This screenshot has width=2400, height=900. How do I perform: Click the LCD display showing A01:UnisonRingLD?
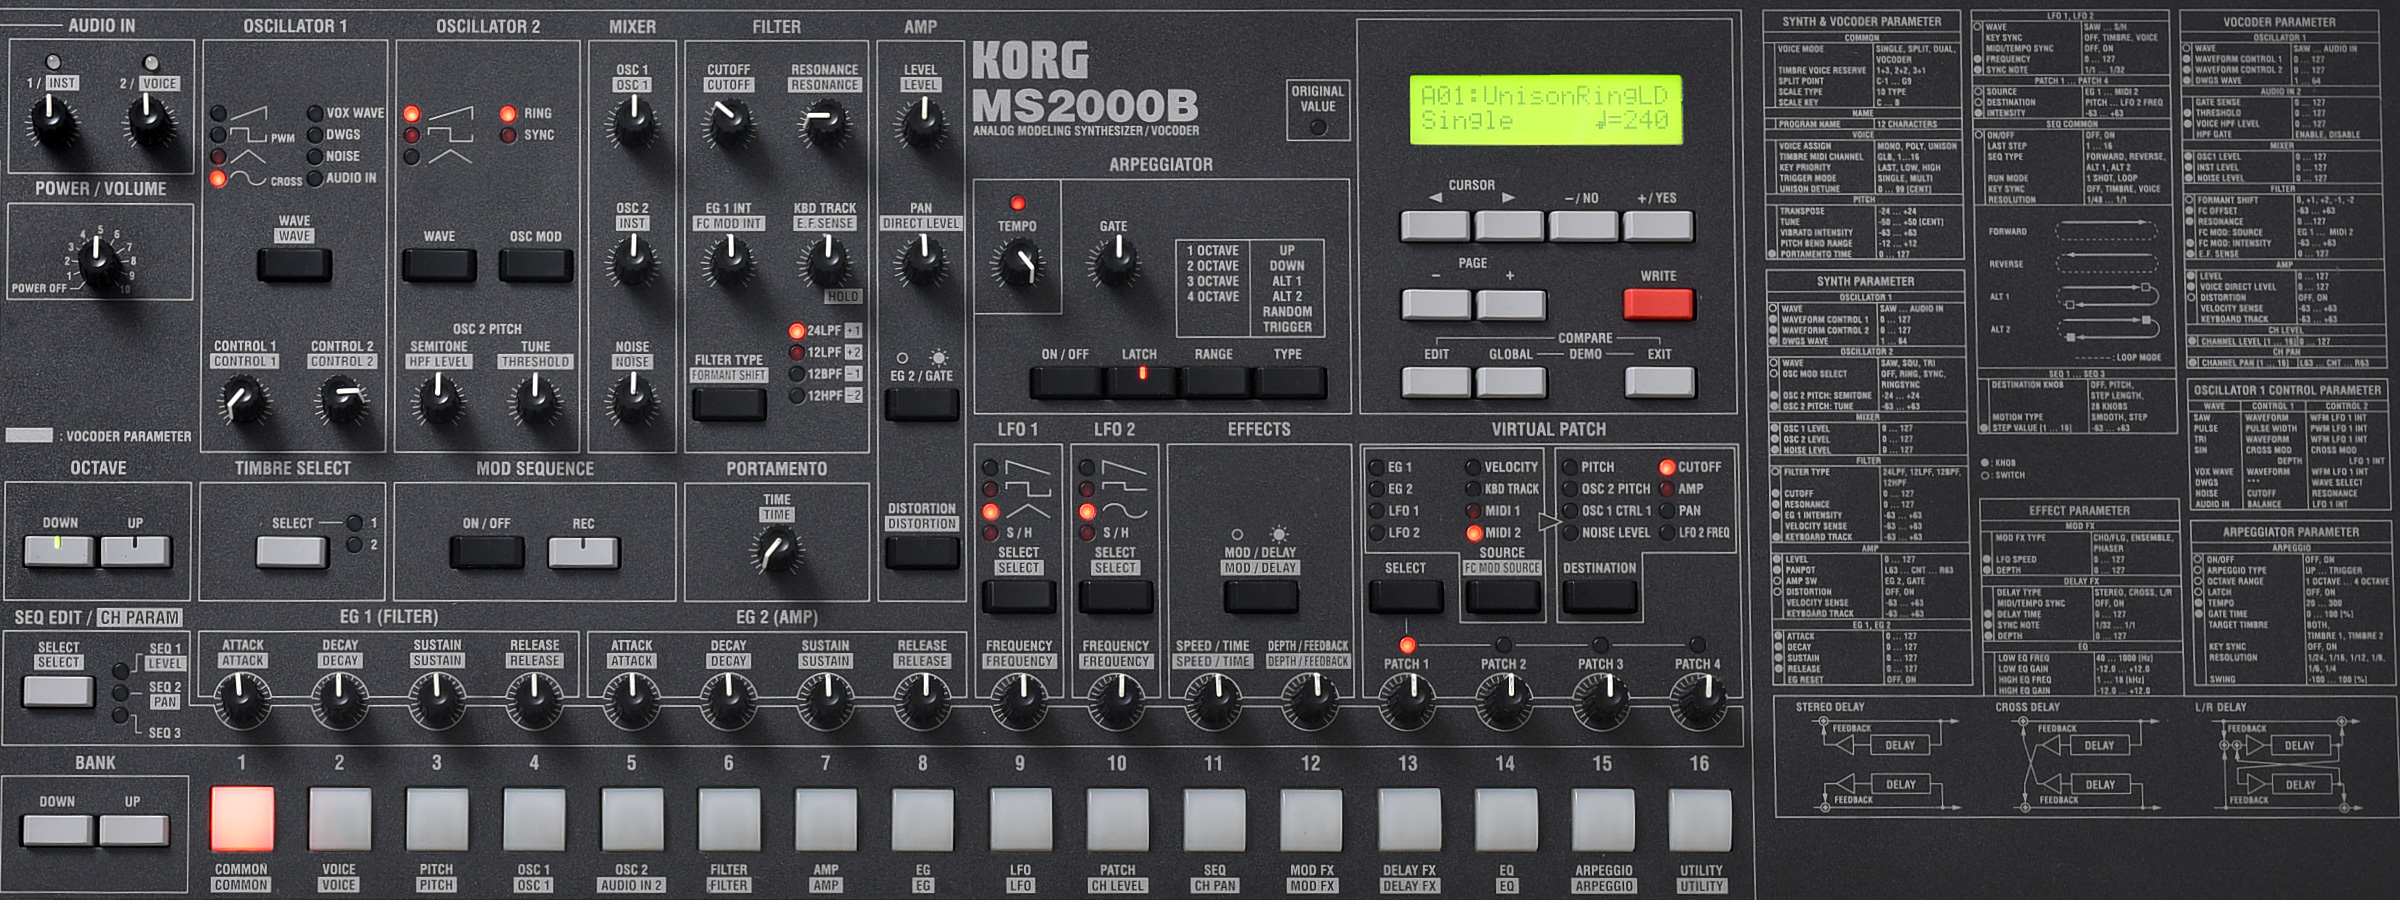coord(1545,109)
